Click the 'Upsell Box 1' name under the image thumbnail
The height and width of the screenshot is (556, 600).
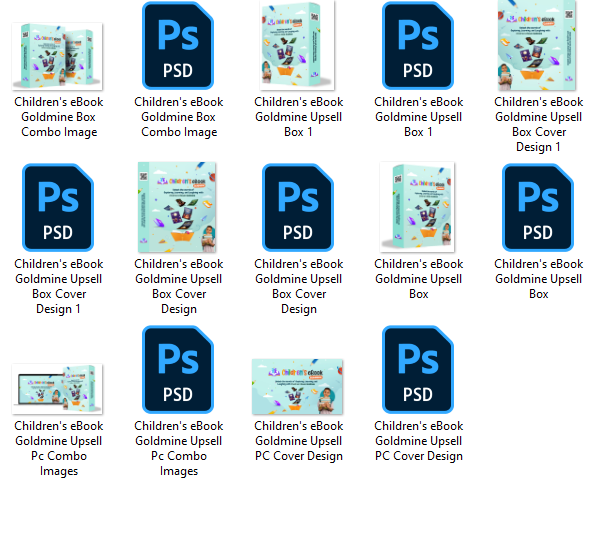coord(298,117)
